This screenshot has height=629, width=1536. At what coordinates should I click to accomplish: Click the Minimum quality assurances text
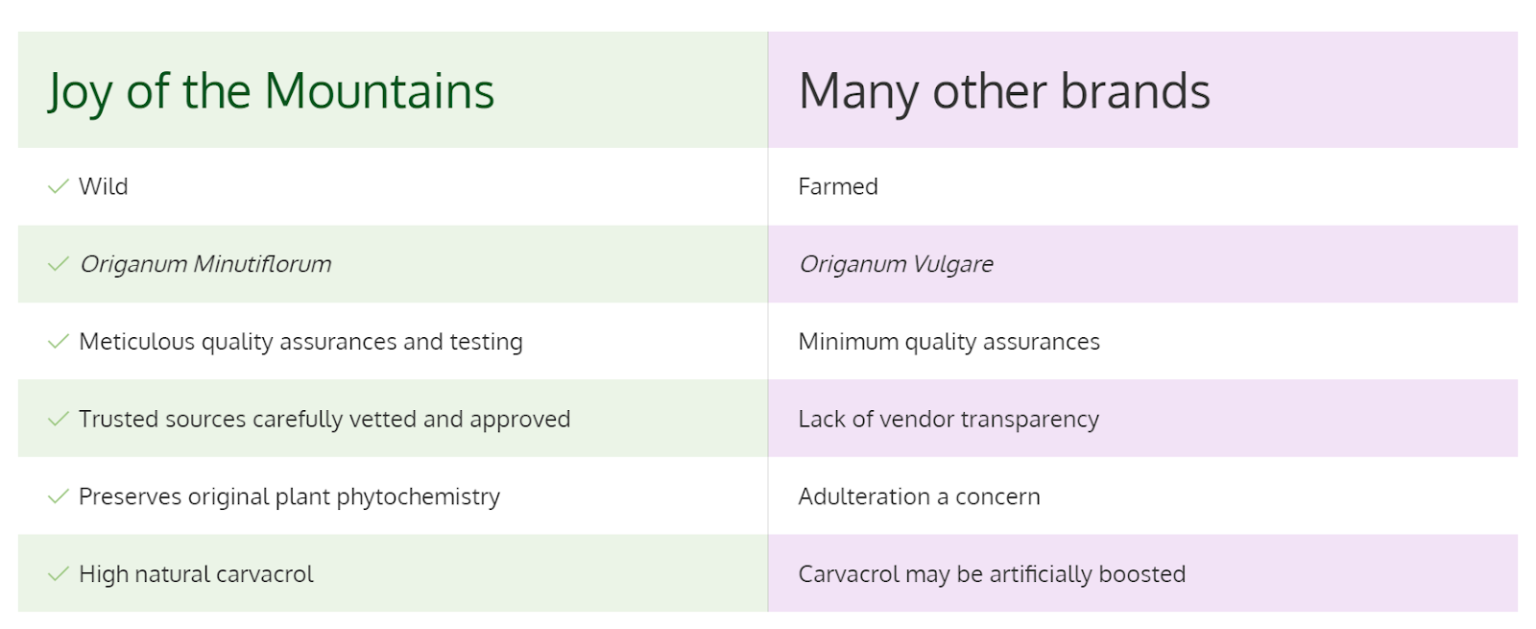[948, 342]
